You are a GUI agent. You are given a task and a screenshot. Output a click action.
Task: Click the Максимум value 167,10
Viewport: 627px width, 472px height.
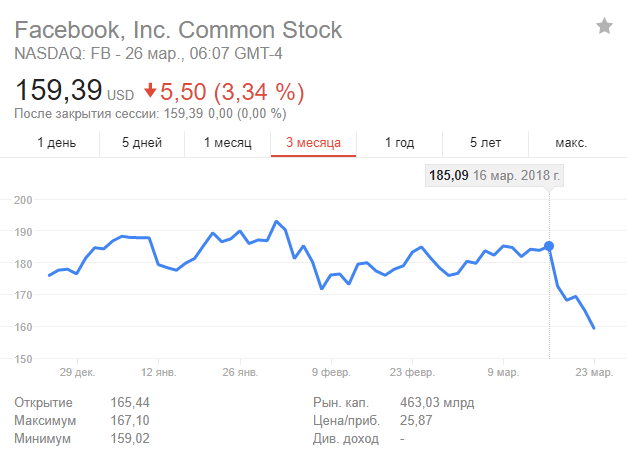(130, 420)
